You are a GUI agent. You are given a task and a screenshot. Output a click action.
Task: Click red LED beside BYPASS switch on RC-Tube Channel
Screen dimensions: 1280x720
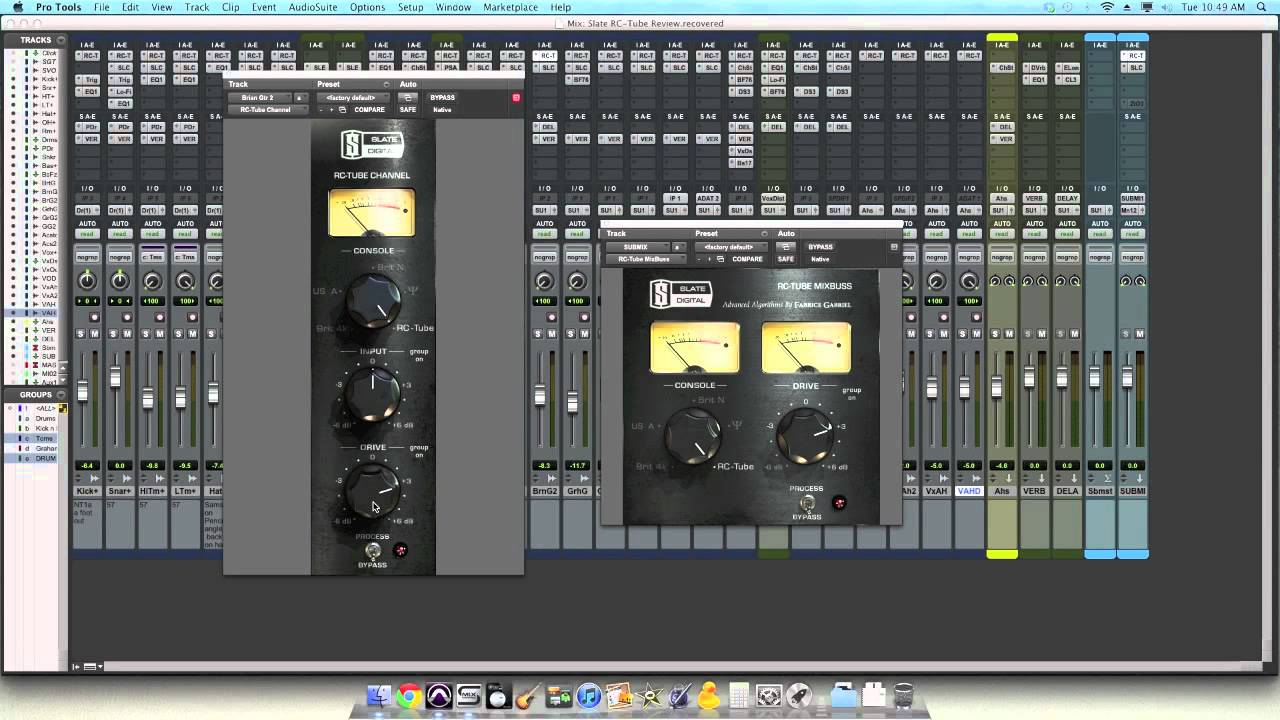pyautogui.click(x=401, y=550)
